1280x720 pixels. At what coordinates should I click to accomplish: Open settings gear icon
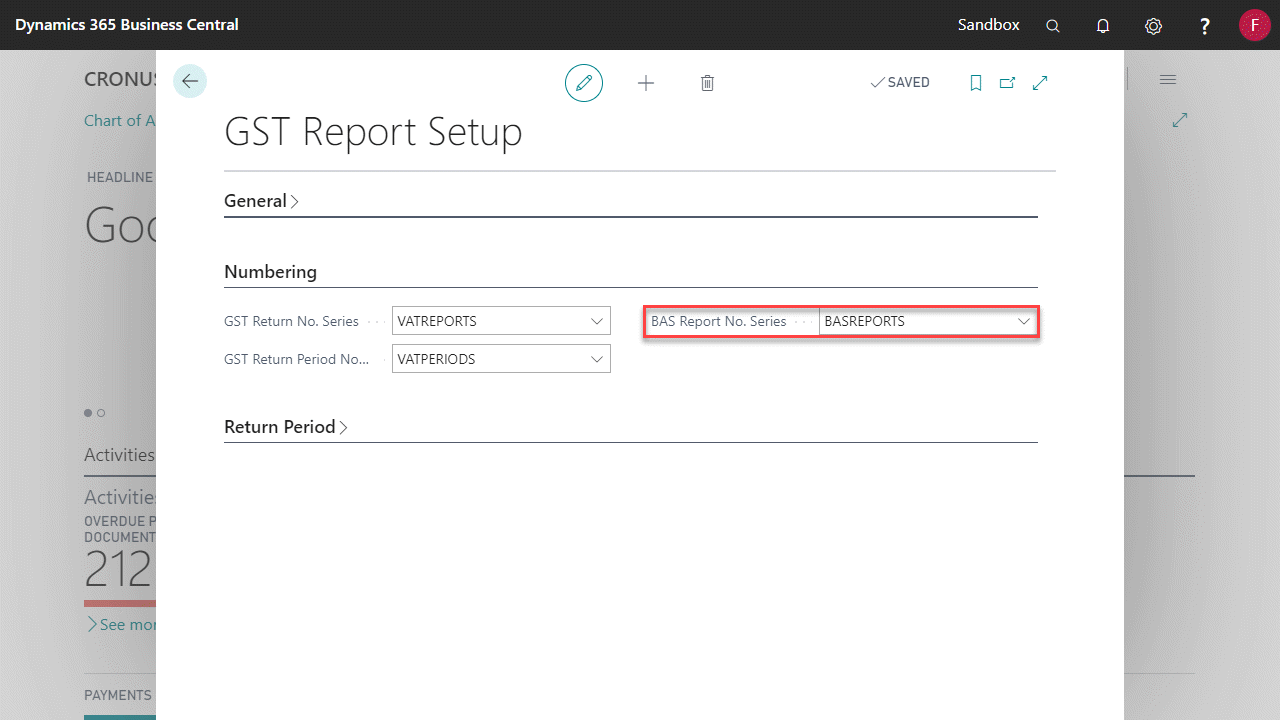pos(1153,26)
